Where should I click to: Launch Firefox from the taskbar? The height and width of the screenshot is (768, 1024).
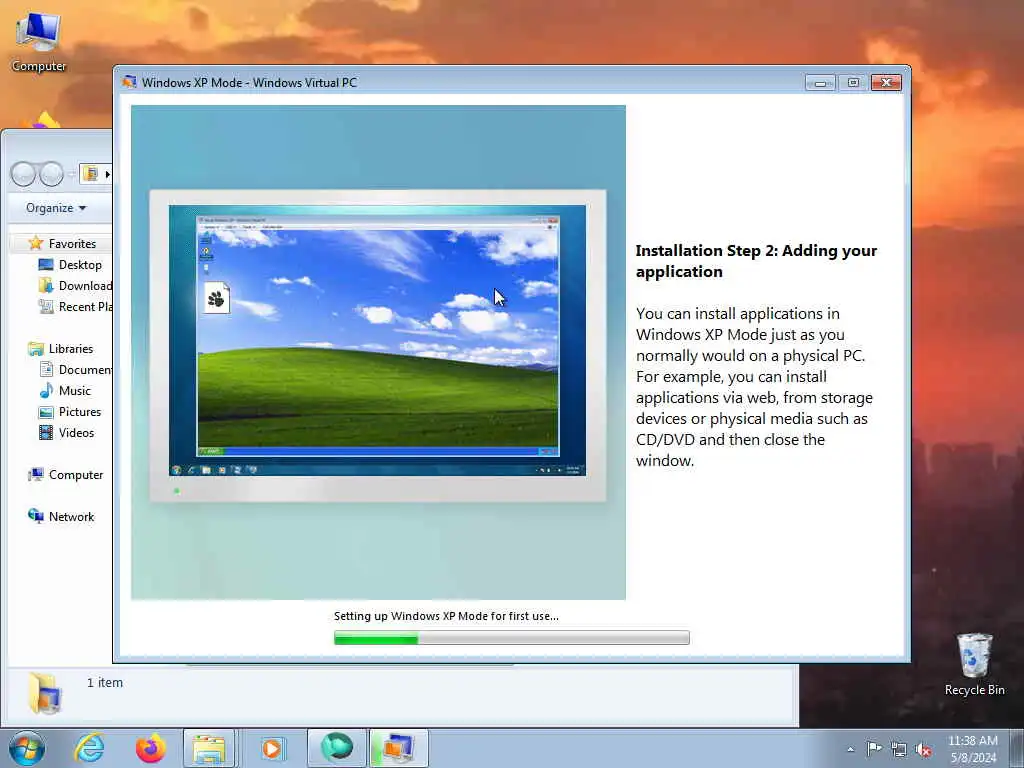point(150,748)
